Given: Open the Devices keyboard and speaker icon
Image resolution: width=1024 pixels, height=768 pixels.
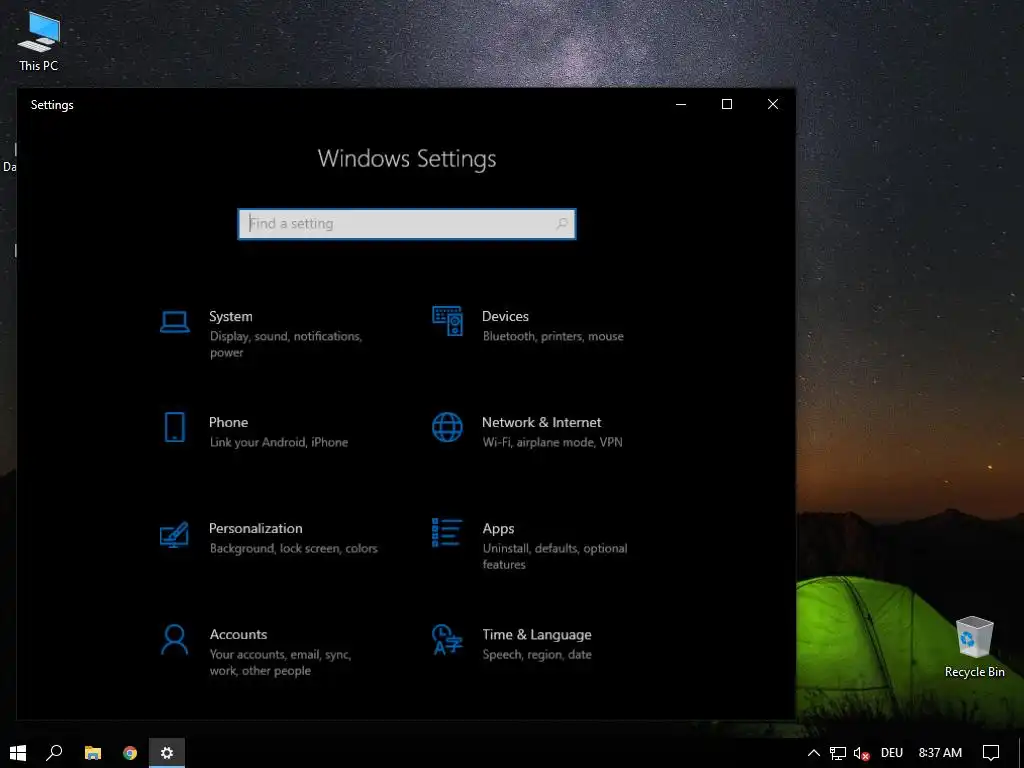Looking at the screenshot, I should [x=447, y=321].
